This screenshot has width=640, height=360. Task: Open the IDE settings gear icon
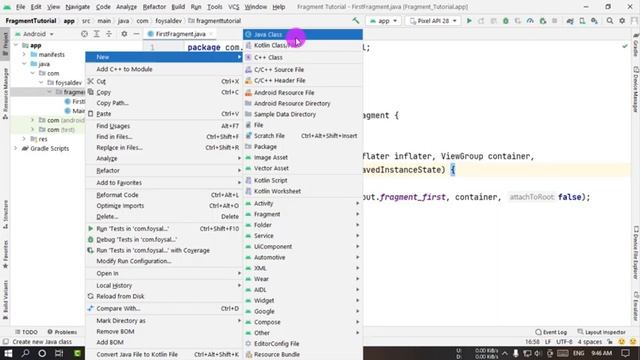pyautogui.click(x=622, y=21)
